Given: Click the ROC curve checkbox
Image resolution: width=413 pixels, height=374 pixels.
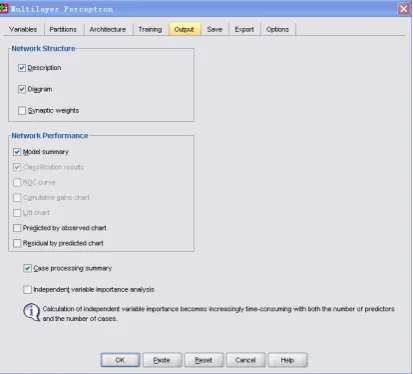Looking at the screenshot, I should click(17, 182).
